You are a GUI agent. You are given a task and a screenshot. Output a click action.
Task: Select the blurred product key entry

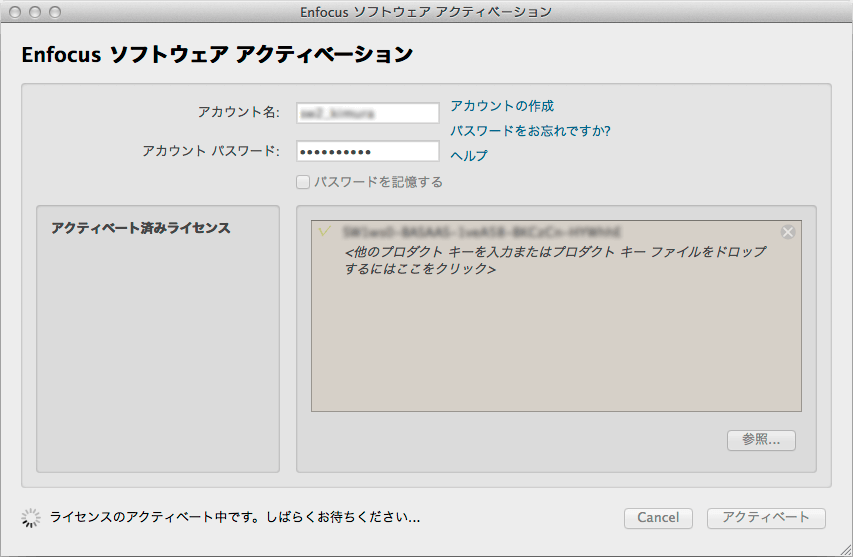click(x=481, y=232)
